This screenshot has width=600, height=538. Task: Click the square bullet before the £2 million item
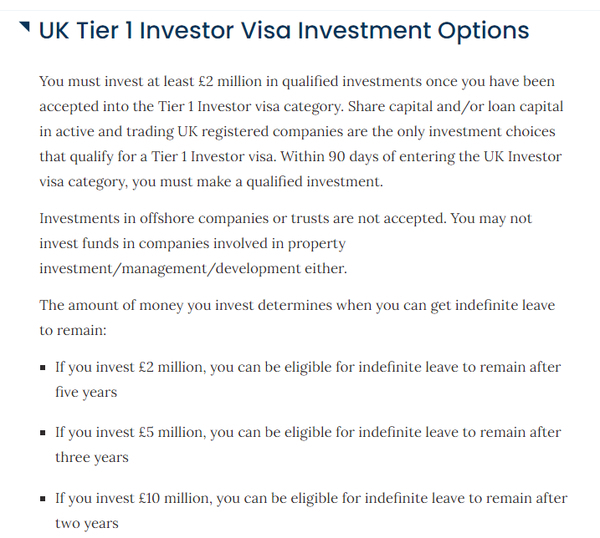point(42,368)
